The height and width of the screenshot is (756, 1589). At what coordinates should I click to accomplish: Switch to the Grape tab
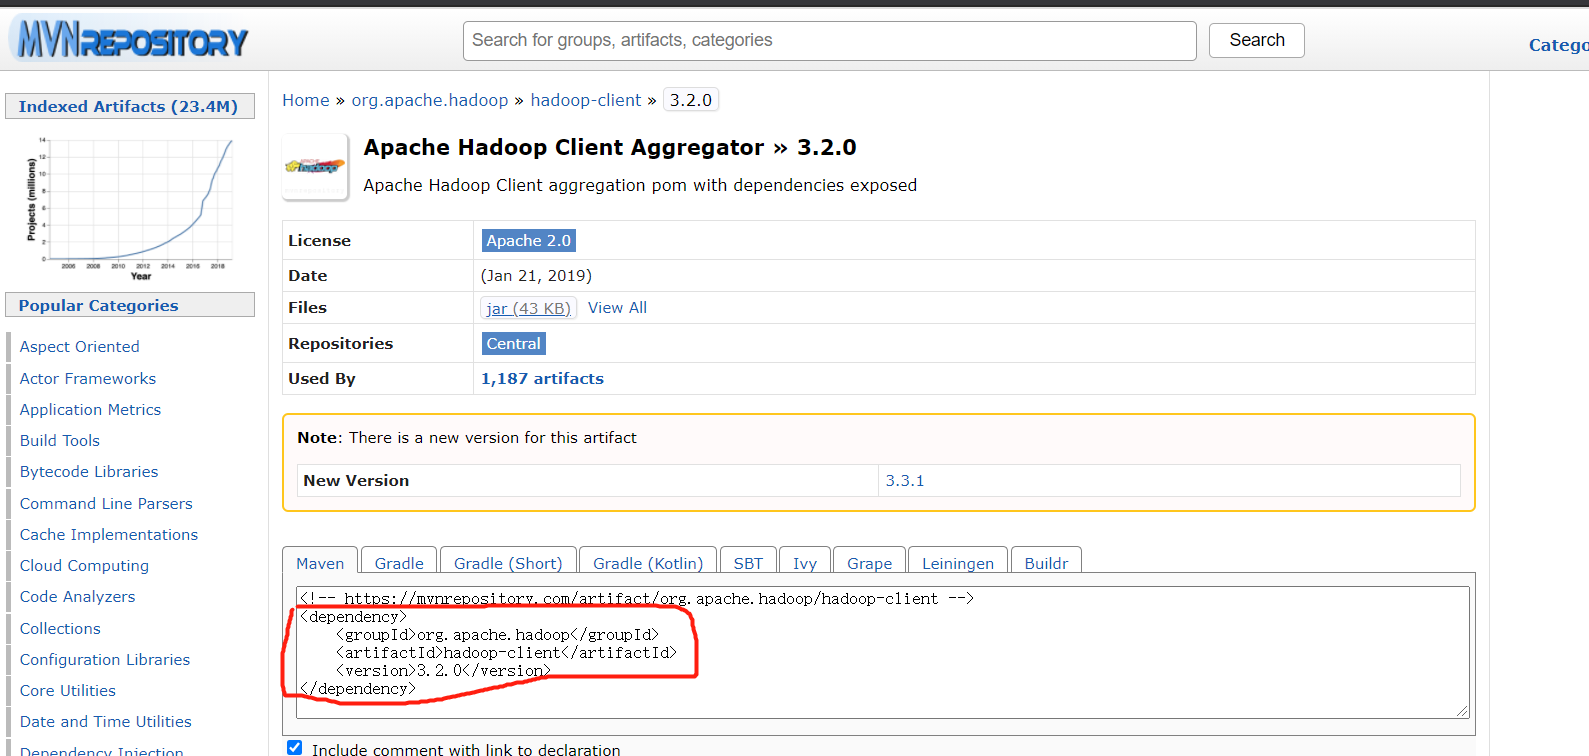pos(869,563)
